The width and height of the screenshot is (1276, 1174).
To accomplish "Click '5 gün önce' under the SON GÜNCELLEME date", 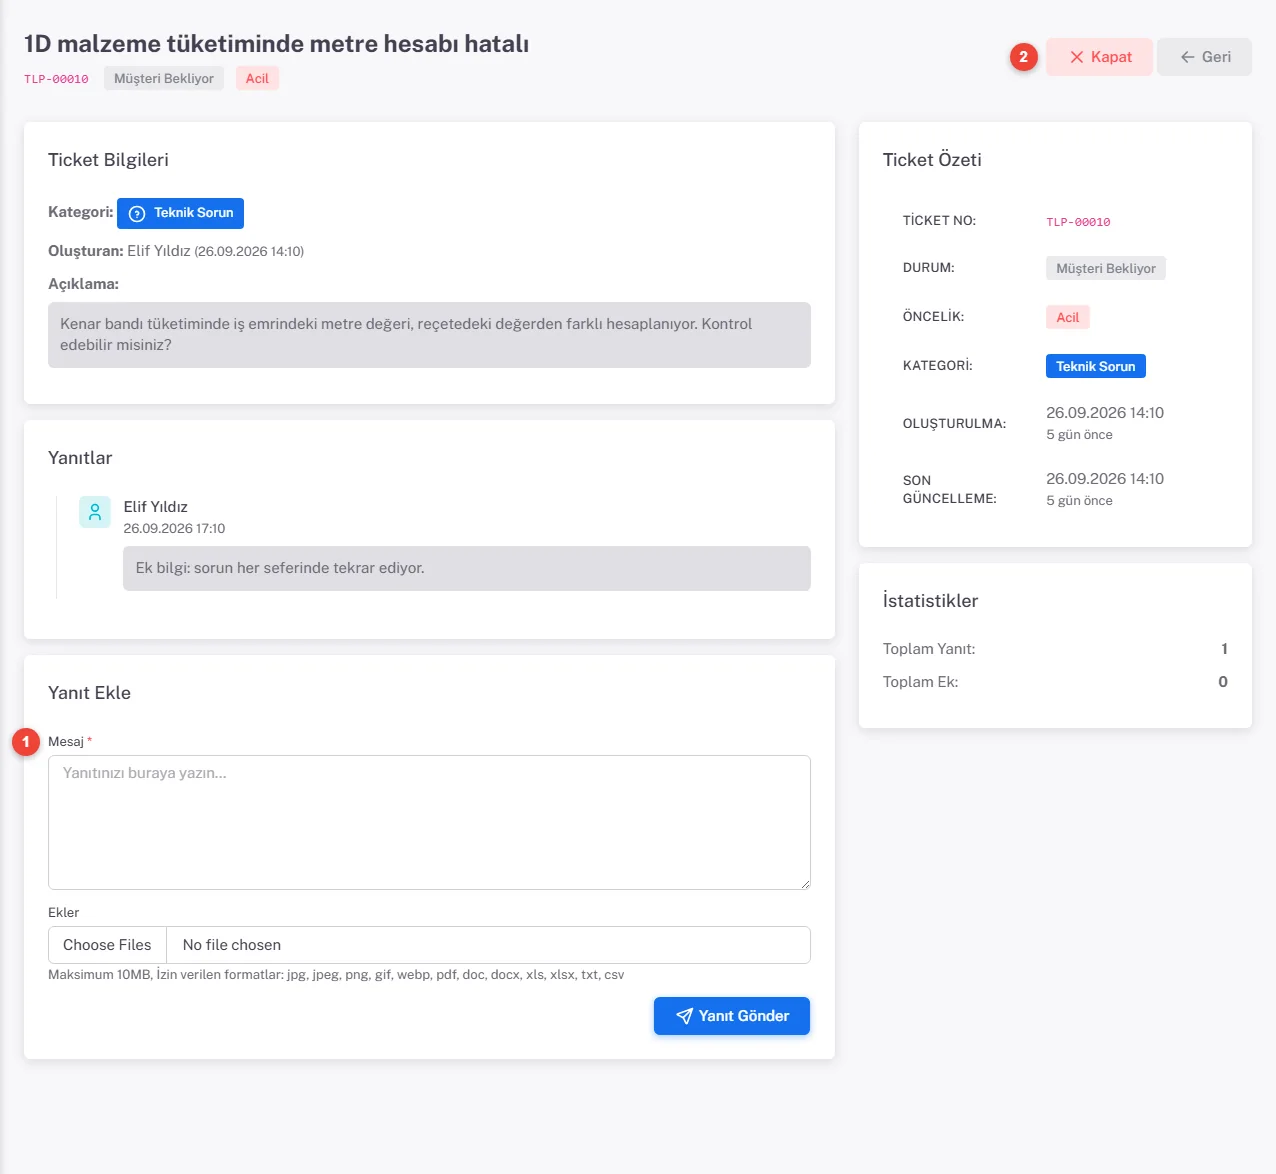I will (x=1079, y=501).
